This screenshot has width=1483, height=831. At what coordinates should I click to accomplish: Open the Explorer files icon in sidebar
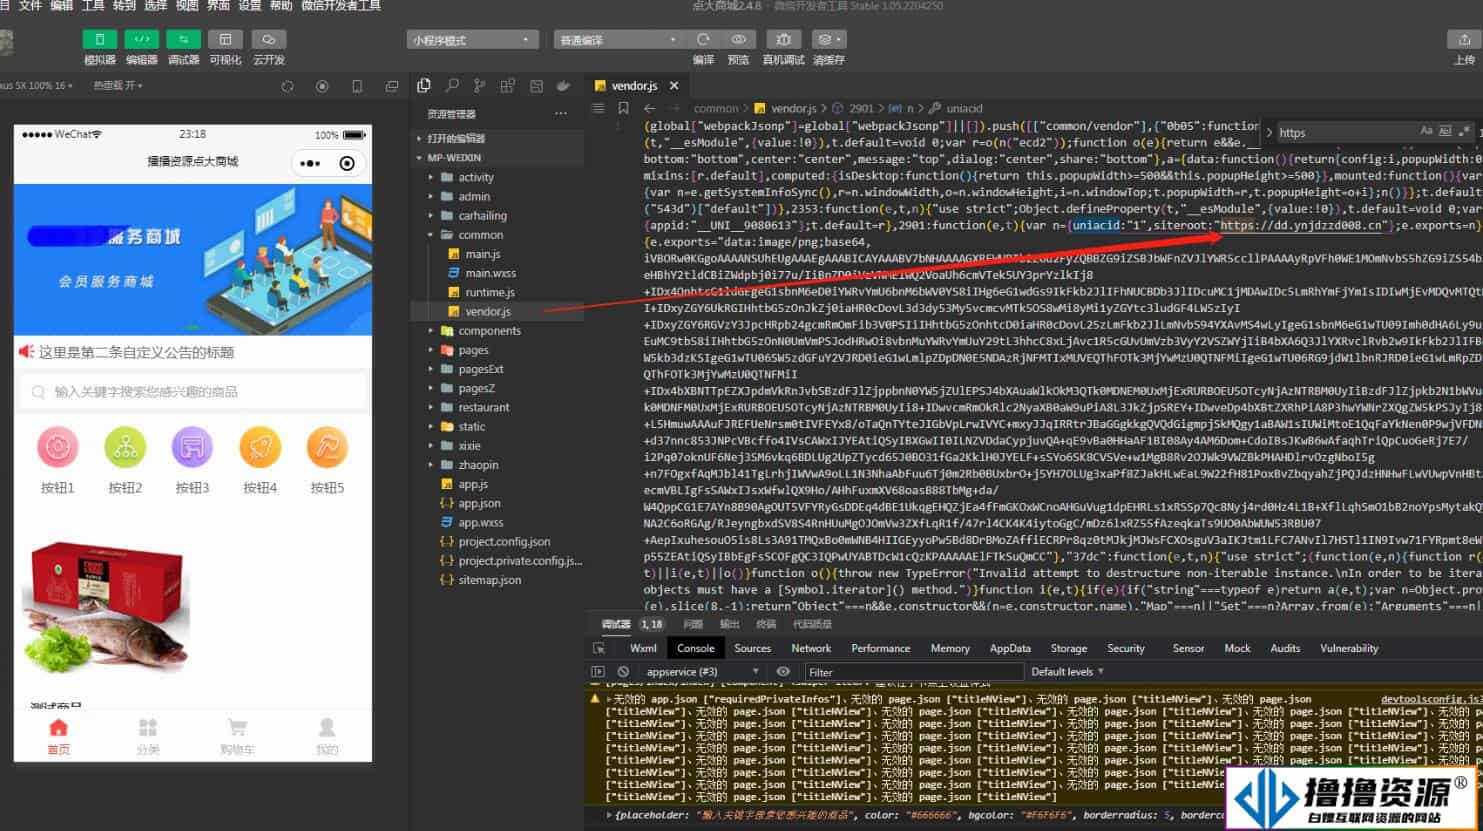click(424, 86)
